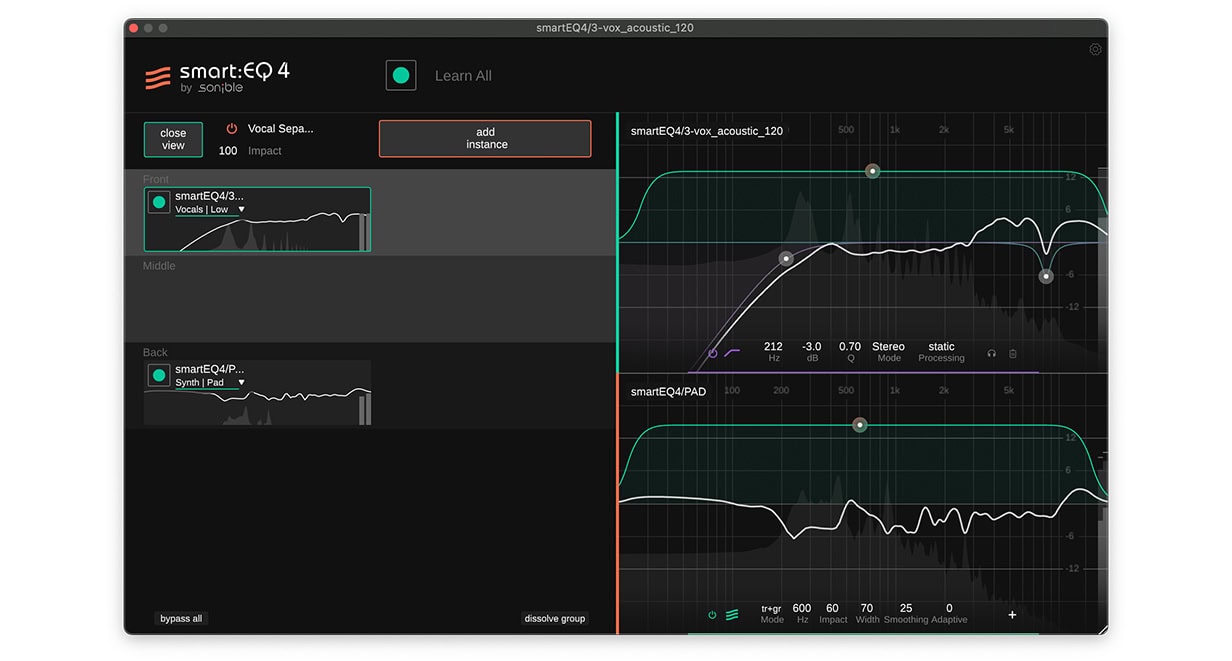Toggle the Vocal Separation group power icon
The width and height of the screenshot is (1232, 661).
tap(232, 129)
